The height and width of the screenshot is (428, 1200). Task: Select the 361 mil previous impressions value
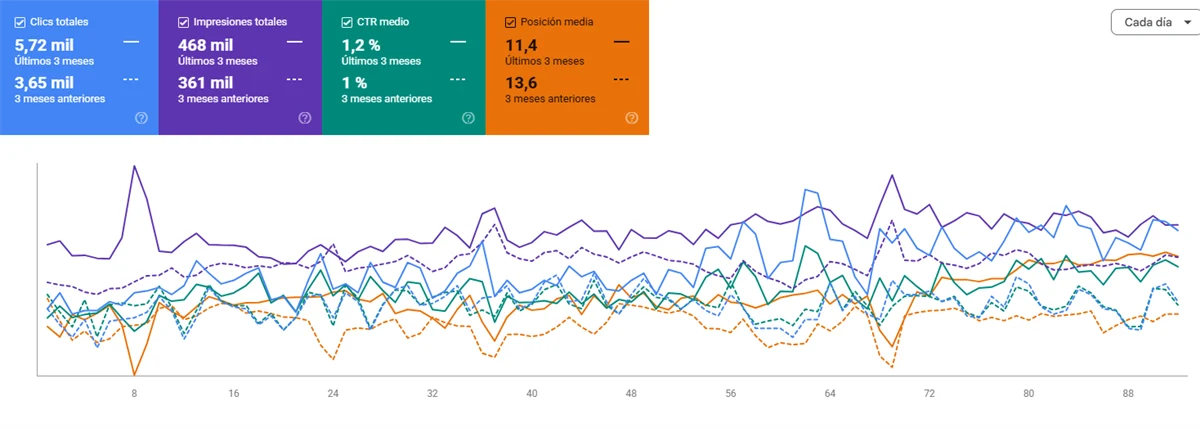(205, 82)
